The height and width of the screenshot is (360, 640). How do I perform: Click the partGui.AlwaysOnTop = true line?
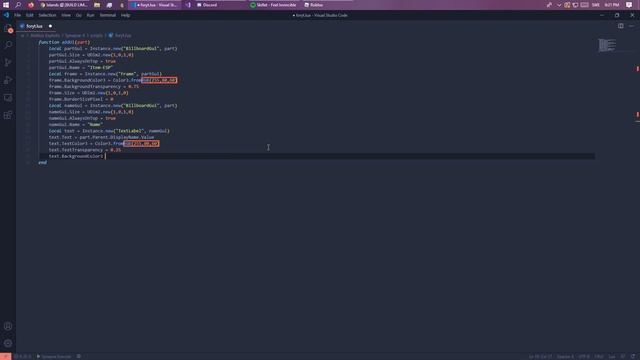click(x=82, y=61)
